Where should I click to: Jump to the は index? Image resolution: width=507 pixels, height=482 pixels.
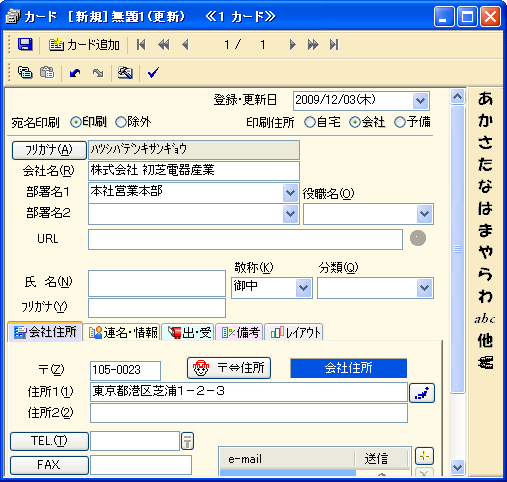(x=485, y=208)
